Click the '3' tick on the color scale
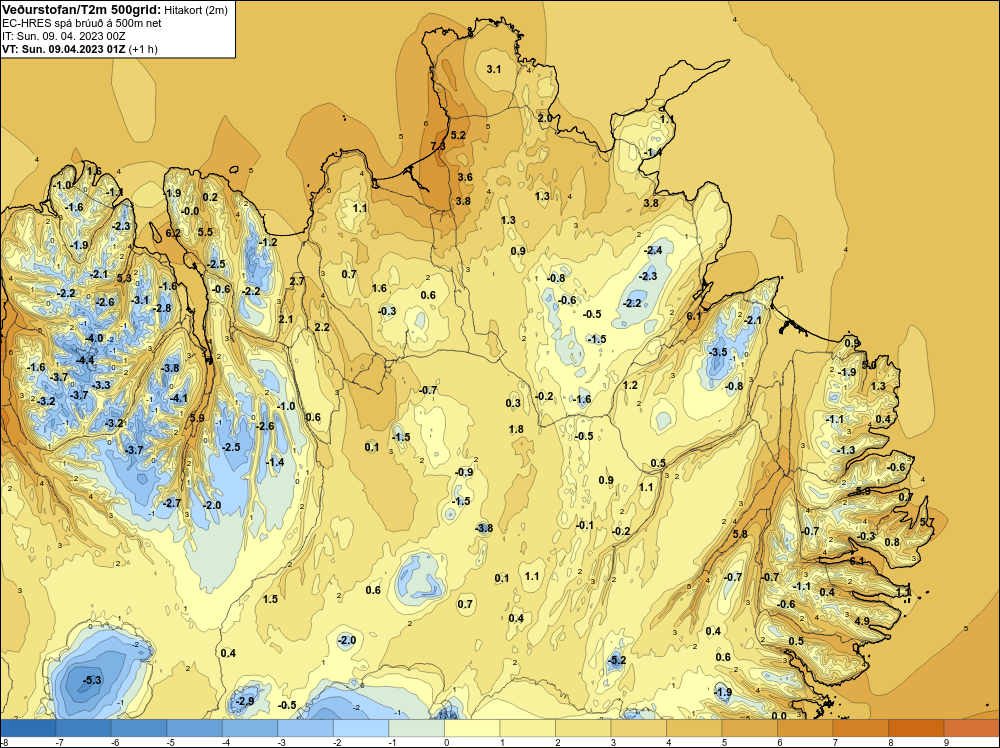The height and width of the screenshot is (748, 1000). click(613, 742)
